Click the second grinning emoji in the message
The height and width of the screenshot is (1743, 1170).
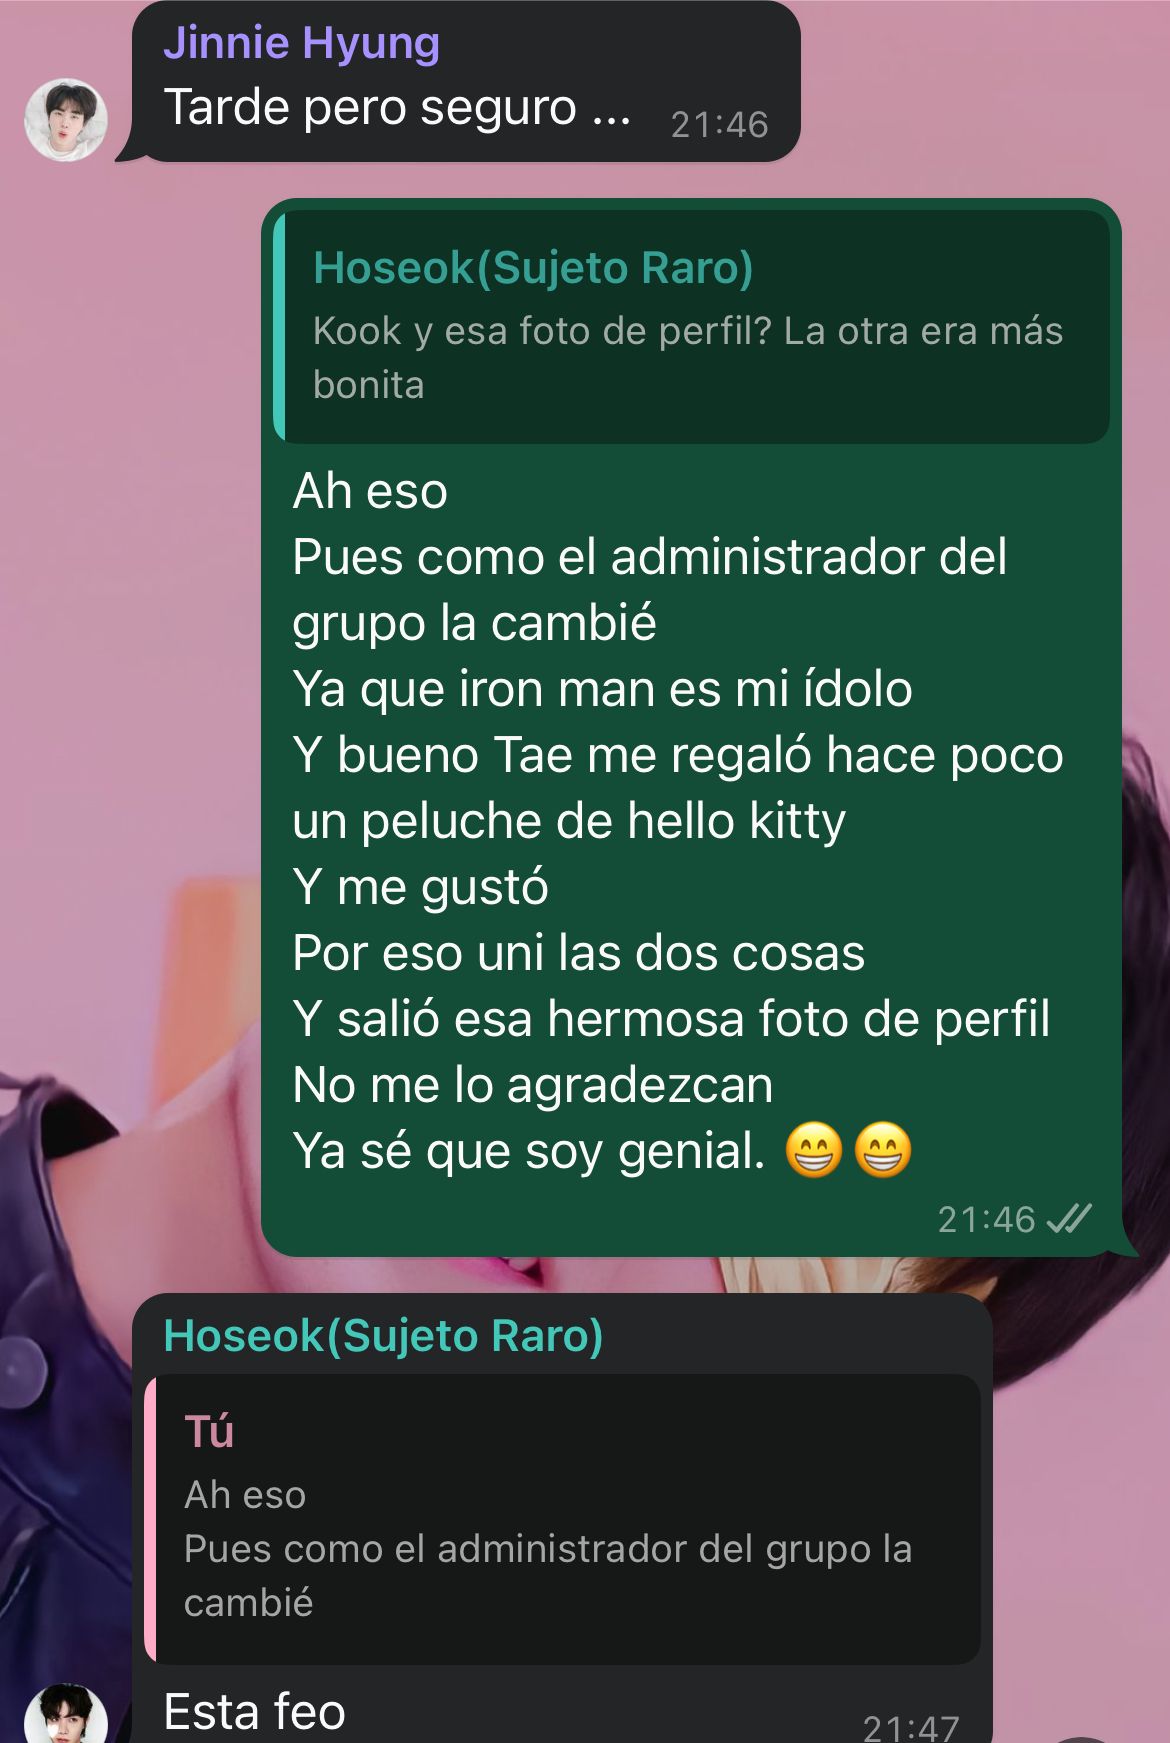(x=883, y=1150)
